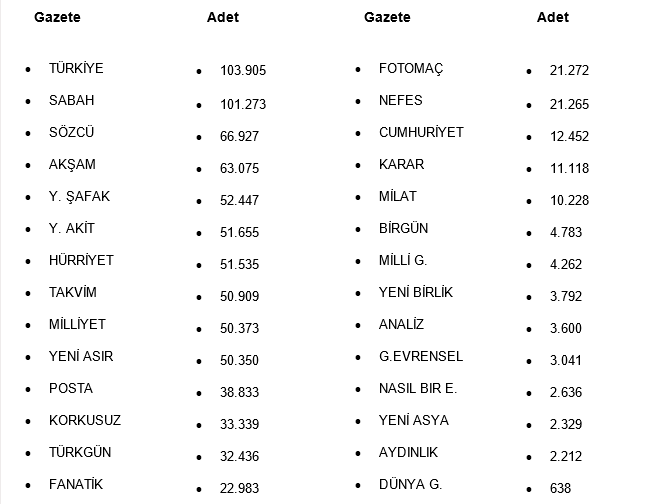The height and width of the screenshot is (504, 661).
Task: Select the AYDINLIK entry
Action: pos(409,453)
